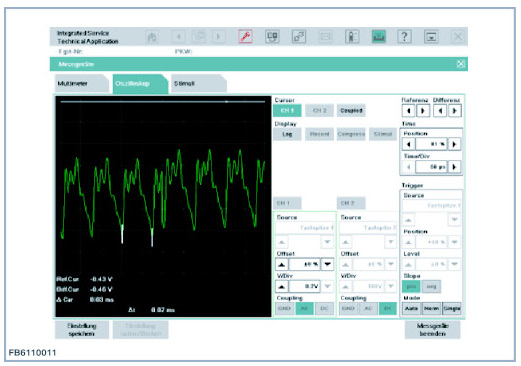Set CH 1 coupling to DC
The height and width of the screenshot is (366, 521).
tap(324, 309)
